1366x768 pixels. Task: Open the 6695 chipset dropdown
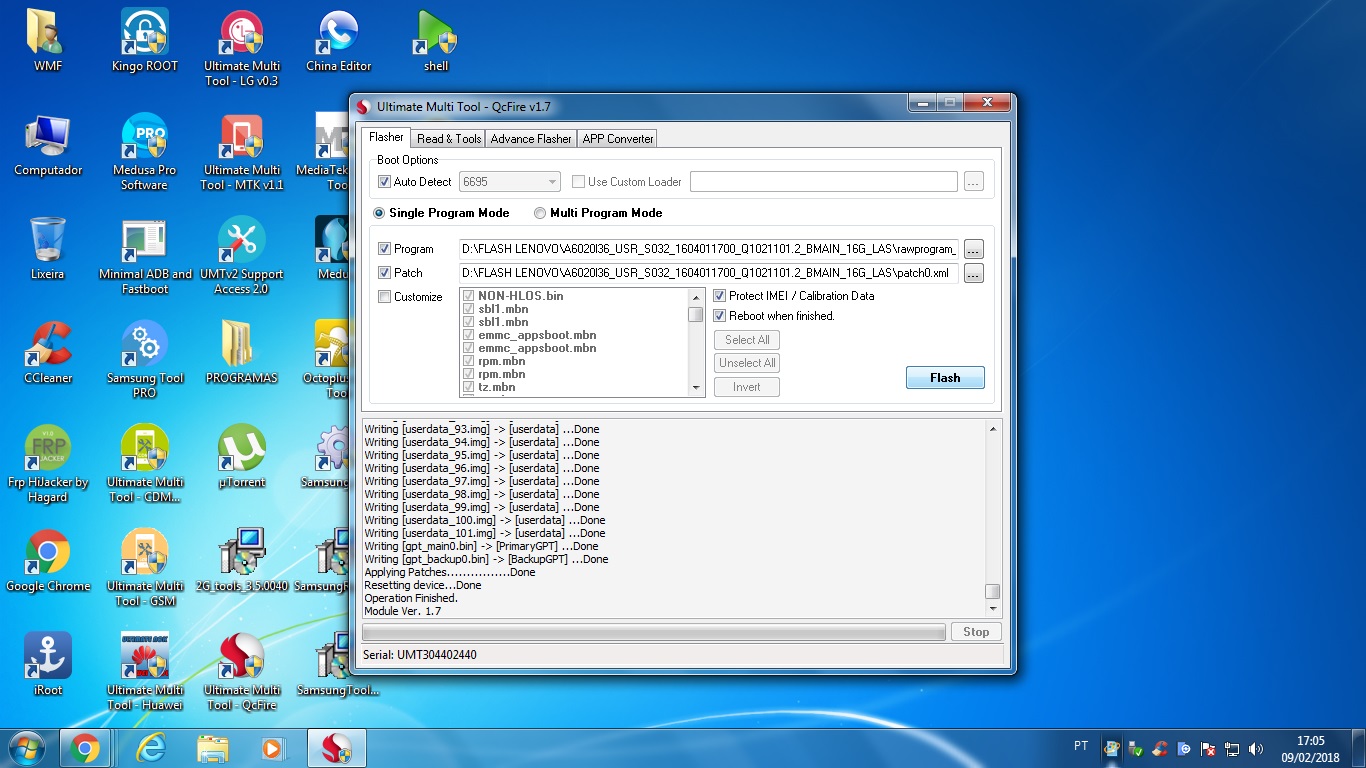coord(509,182)
